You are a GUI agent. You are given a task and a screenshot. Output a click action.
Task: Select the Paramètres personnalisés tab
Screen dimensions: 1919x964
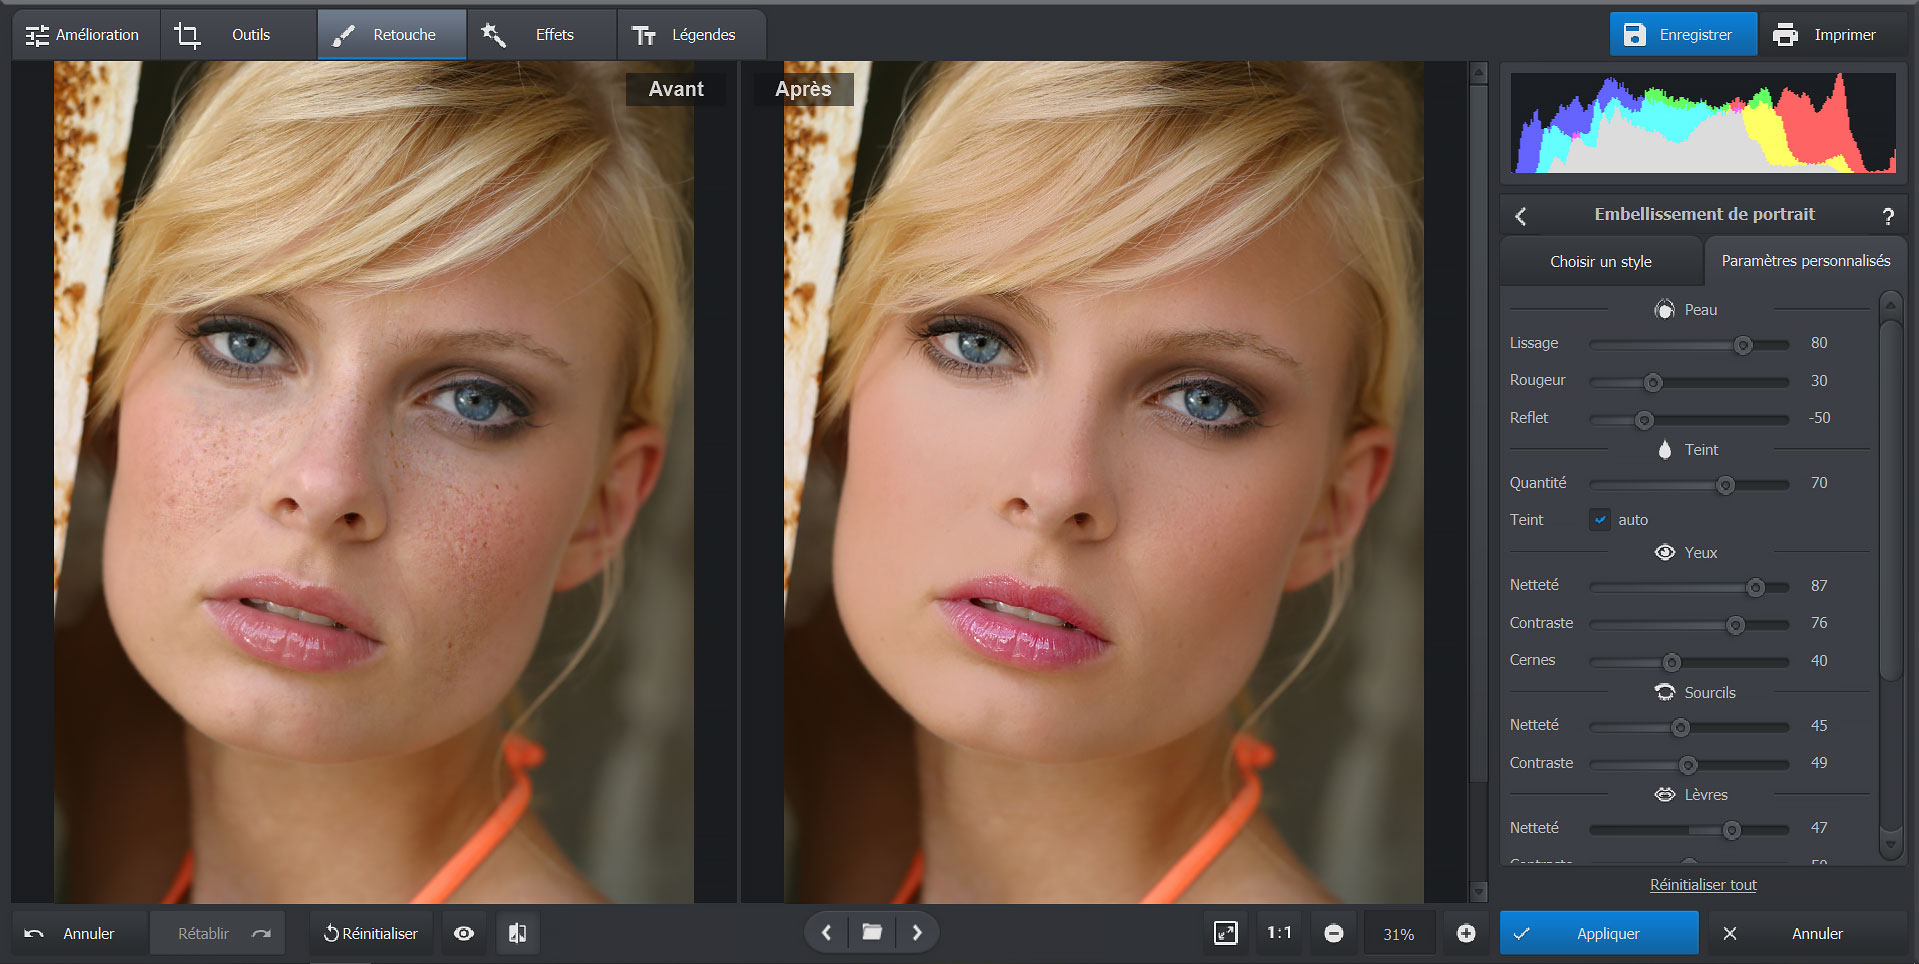tap(1805, 261)
